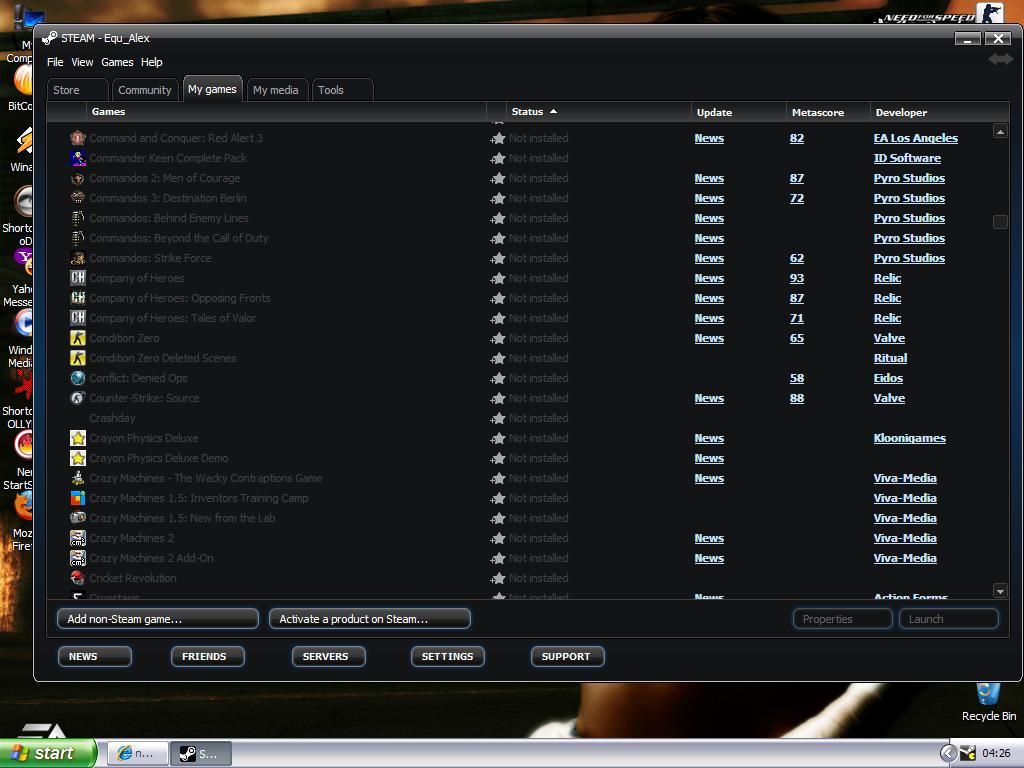
Task: Click the Command and Conquer: Red Alert 3 game icon
Action: click(78, 138)
